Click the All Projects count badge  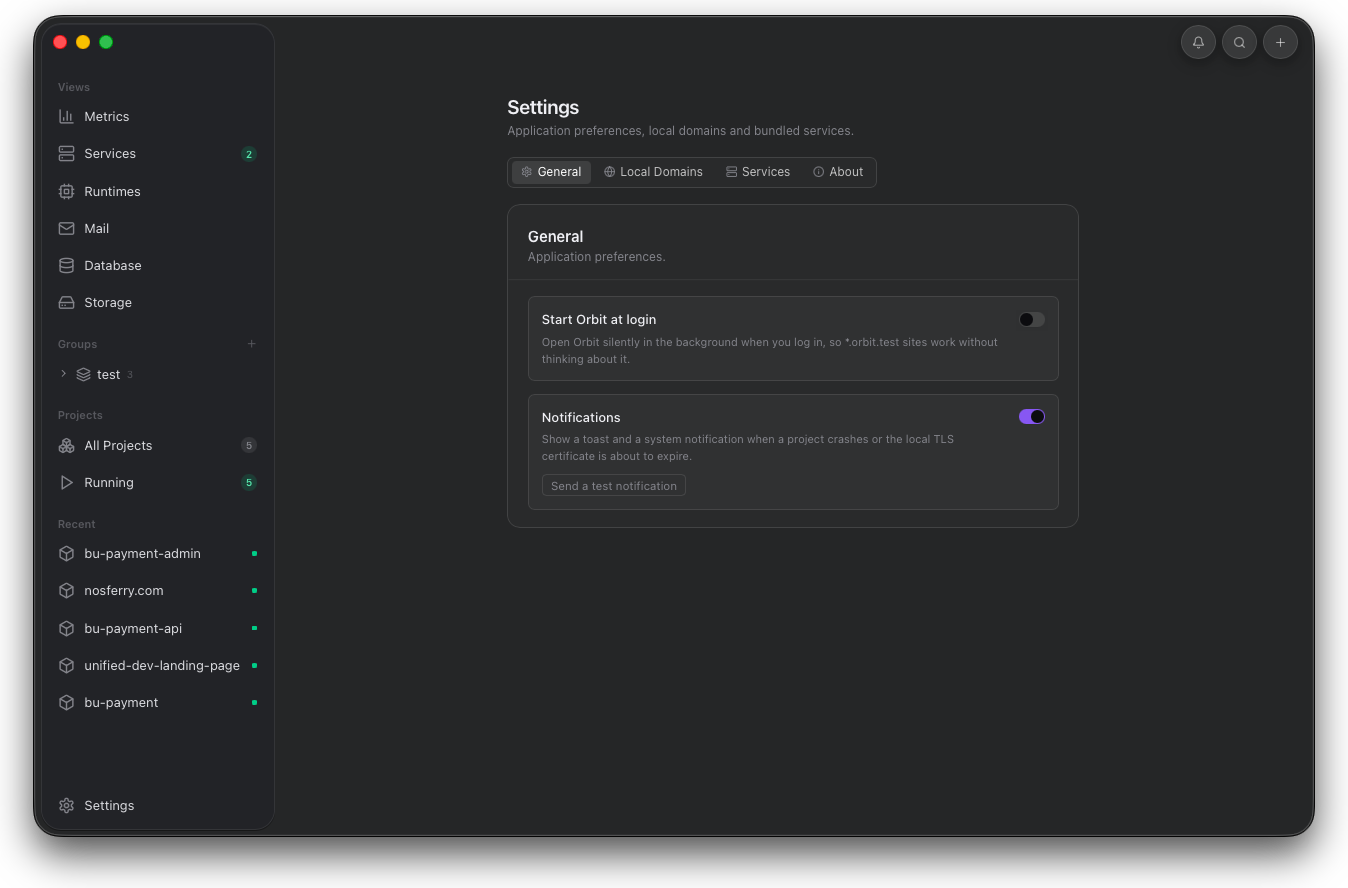click(x=249, y=445)
